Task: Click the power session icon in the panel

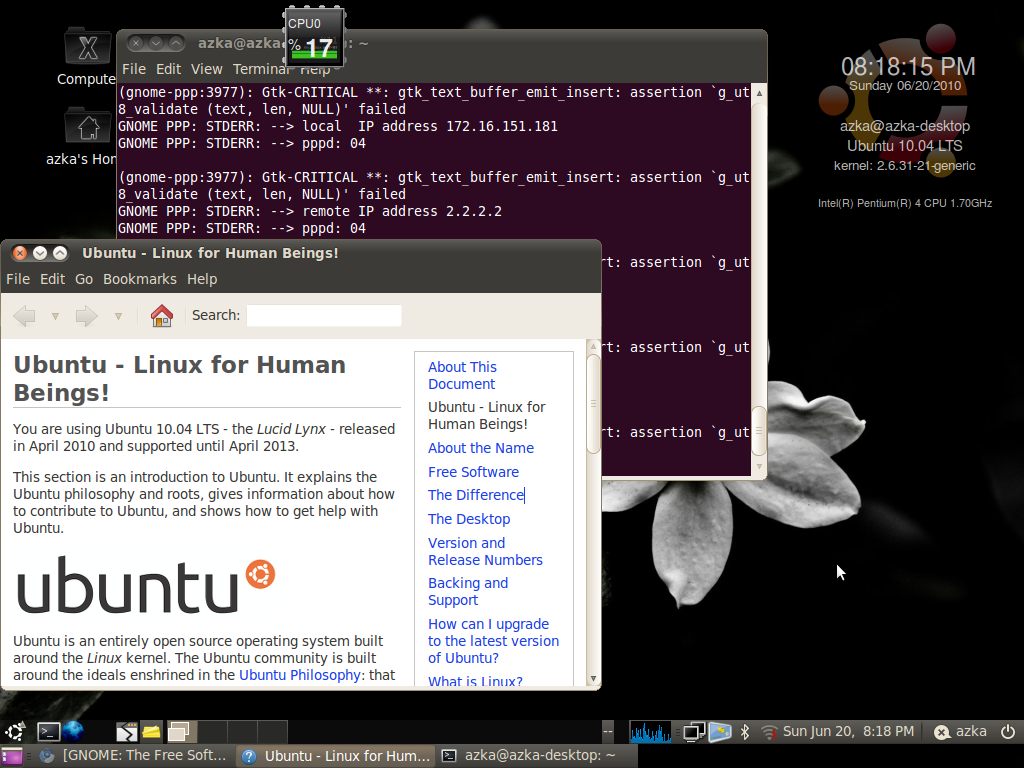Action: coord(1008,731)
